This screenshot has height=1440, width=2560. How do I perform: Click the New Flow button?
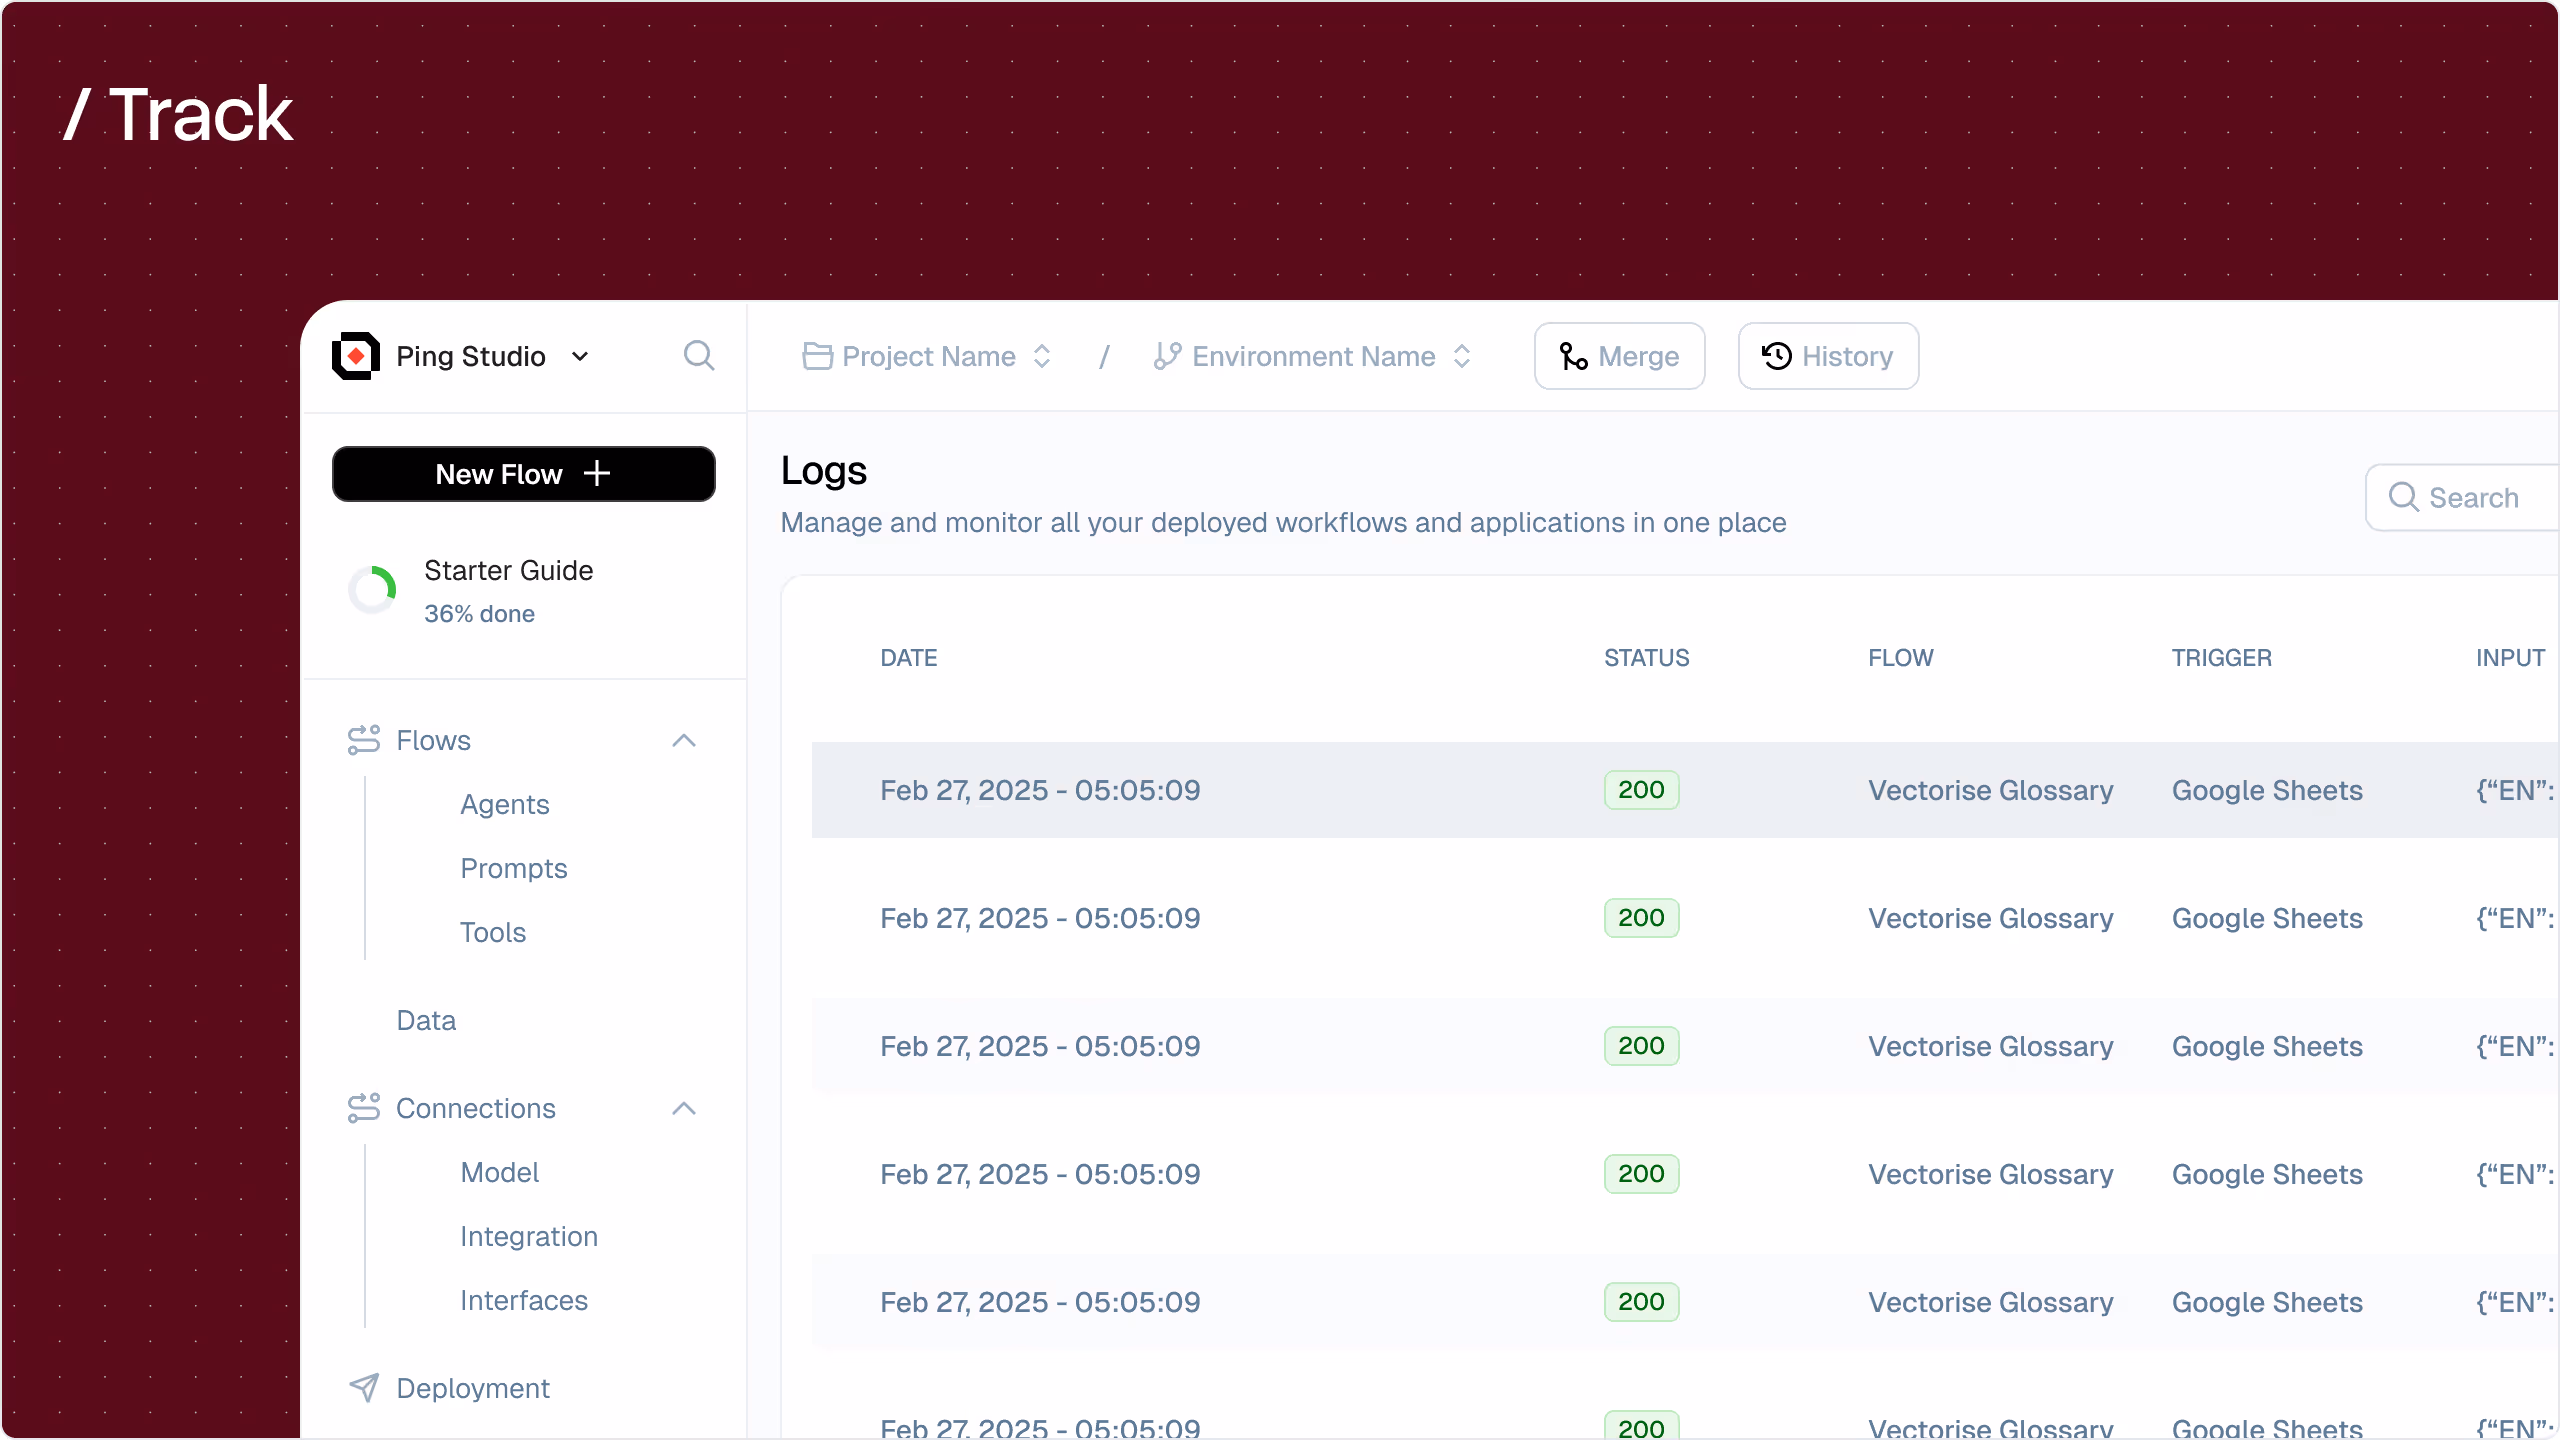point(524,474)
